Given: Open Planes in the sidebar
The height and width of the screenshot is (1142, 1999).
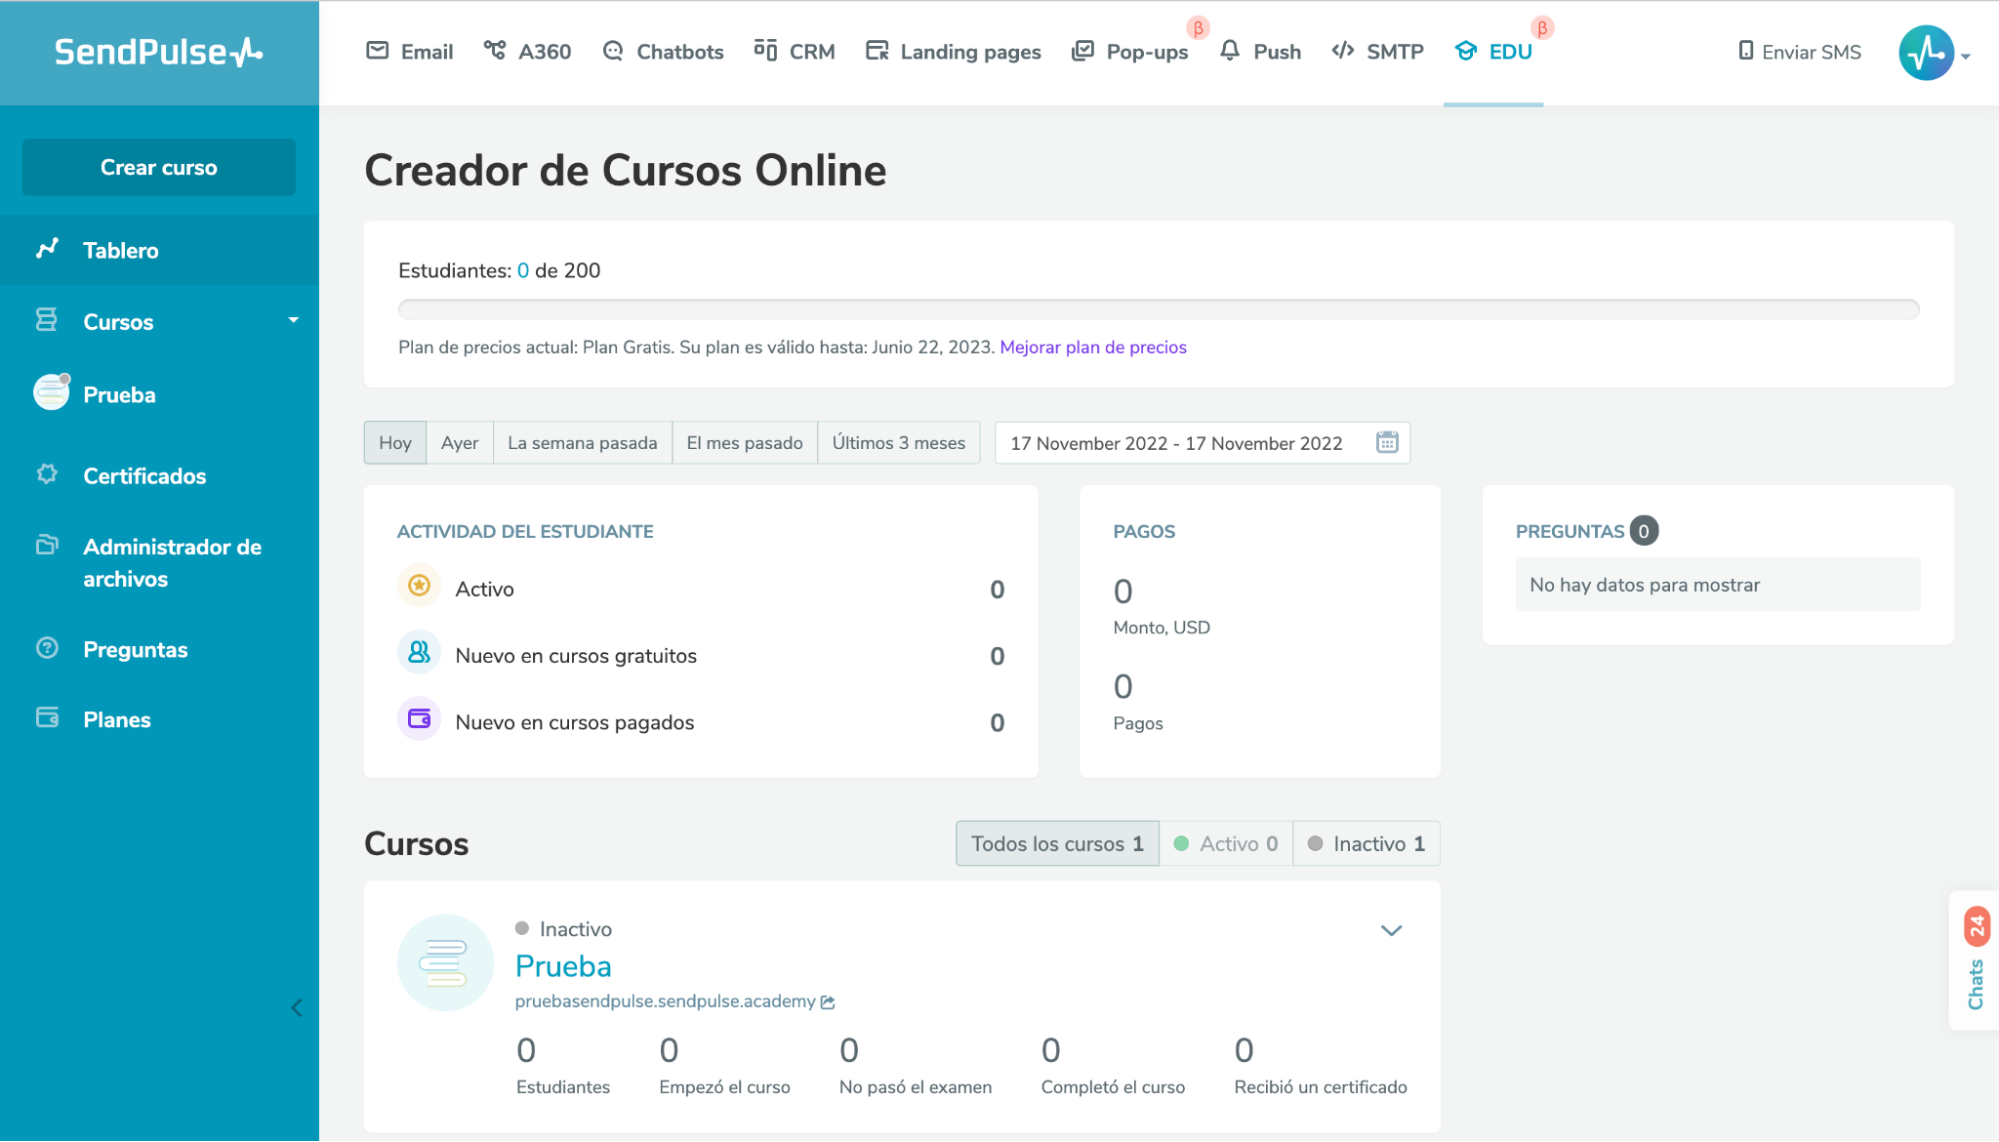Looking at the screenshot, I should click(159, 720).
